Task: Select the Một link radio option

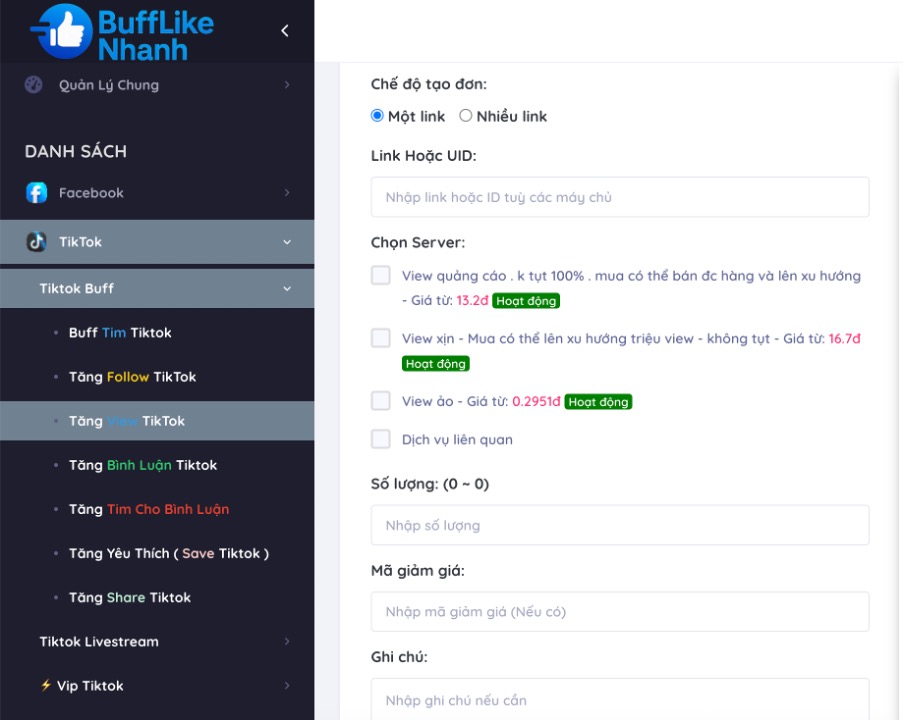Action: [x=378, y=116]
